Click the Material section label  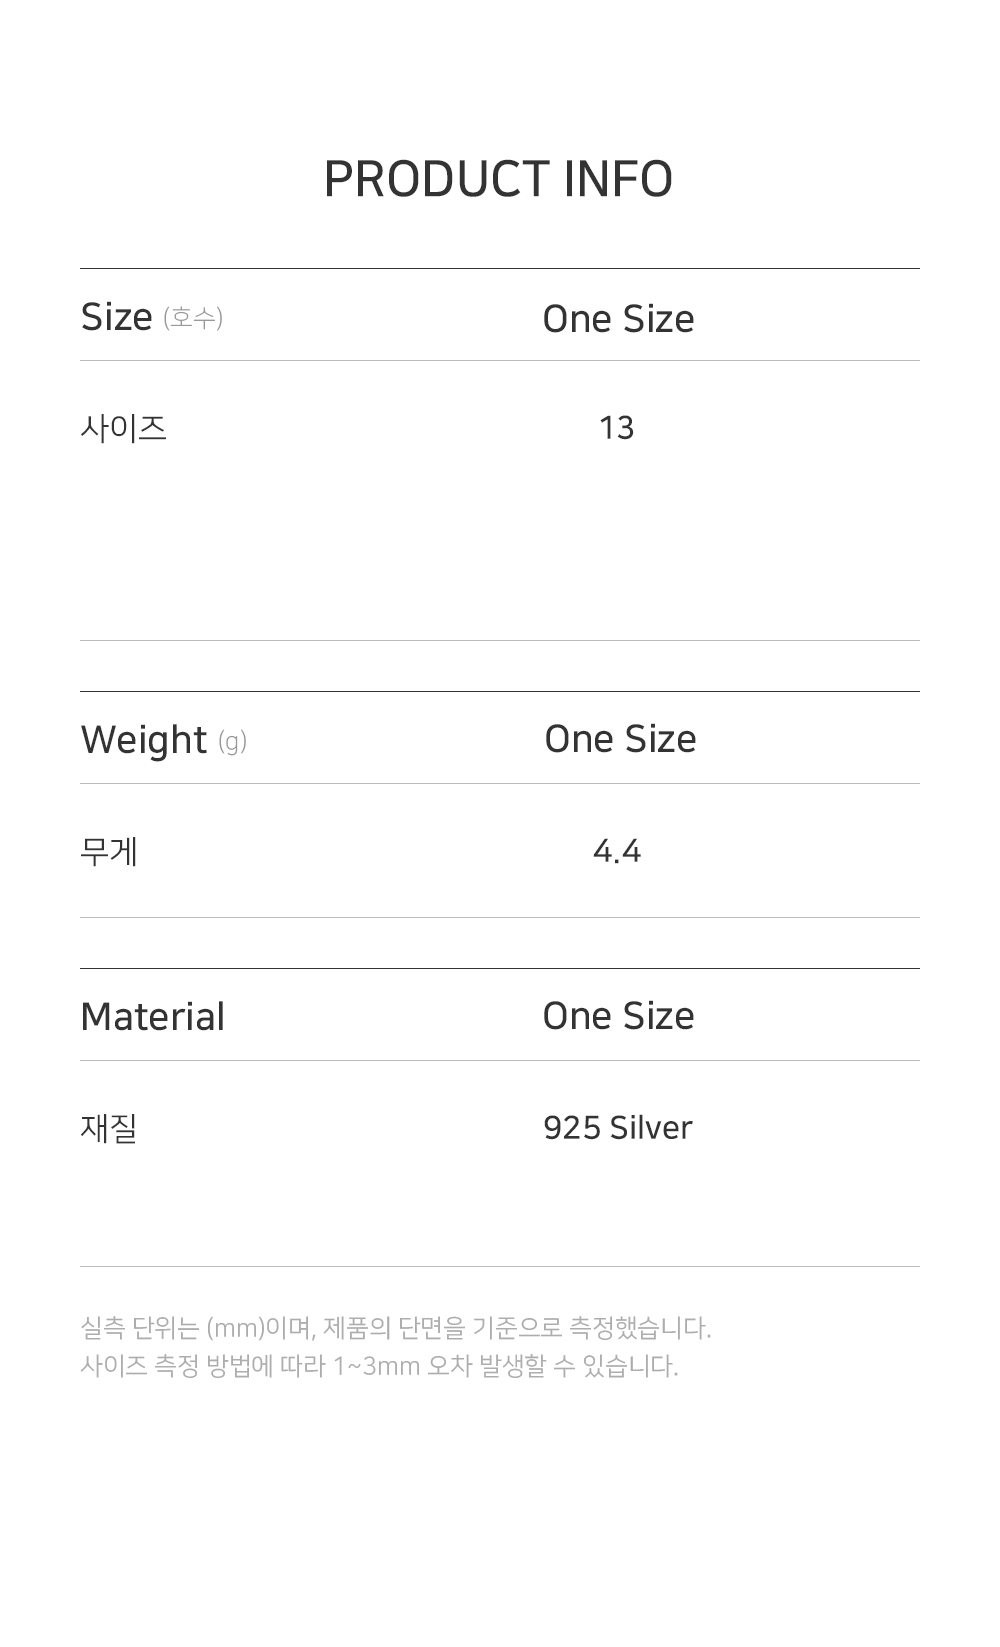pos(152,1017)
